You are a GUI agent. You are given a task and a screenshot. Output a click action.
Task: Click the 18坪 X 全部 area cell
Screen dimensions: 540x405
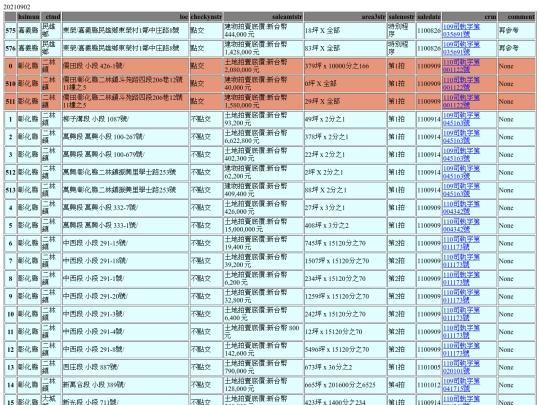click(x=345, y=30)
